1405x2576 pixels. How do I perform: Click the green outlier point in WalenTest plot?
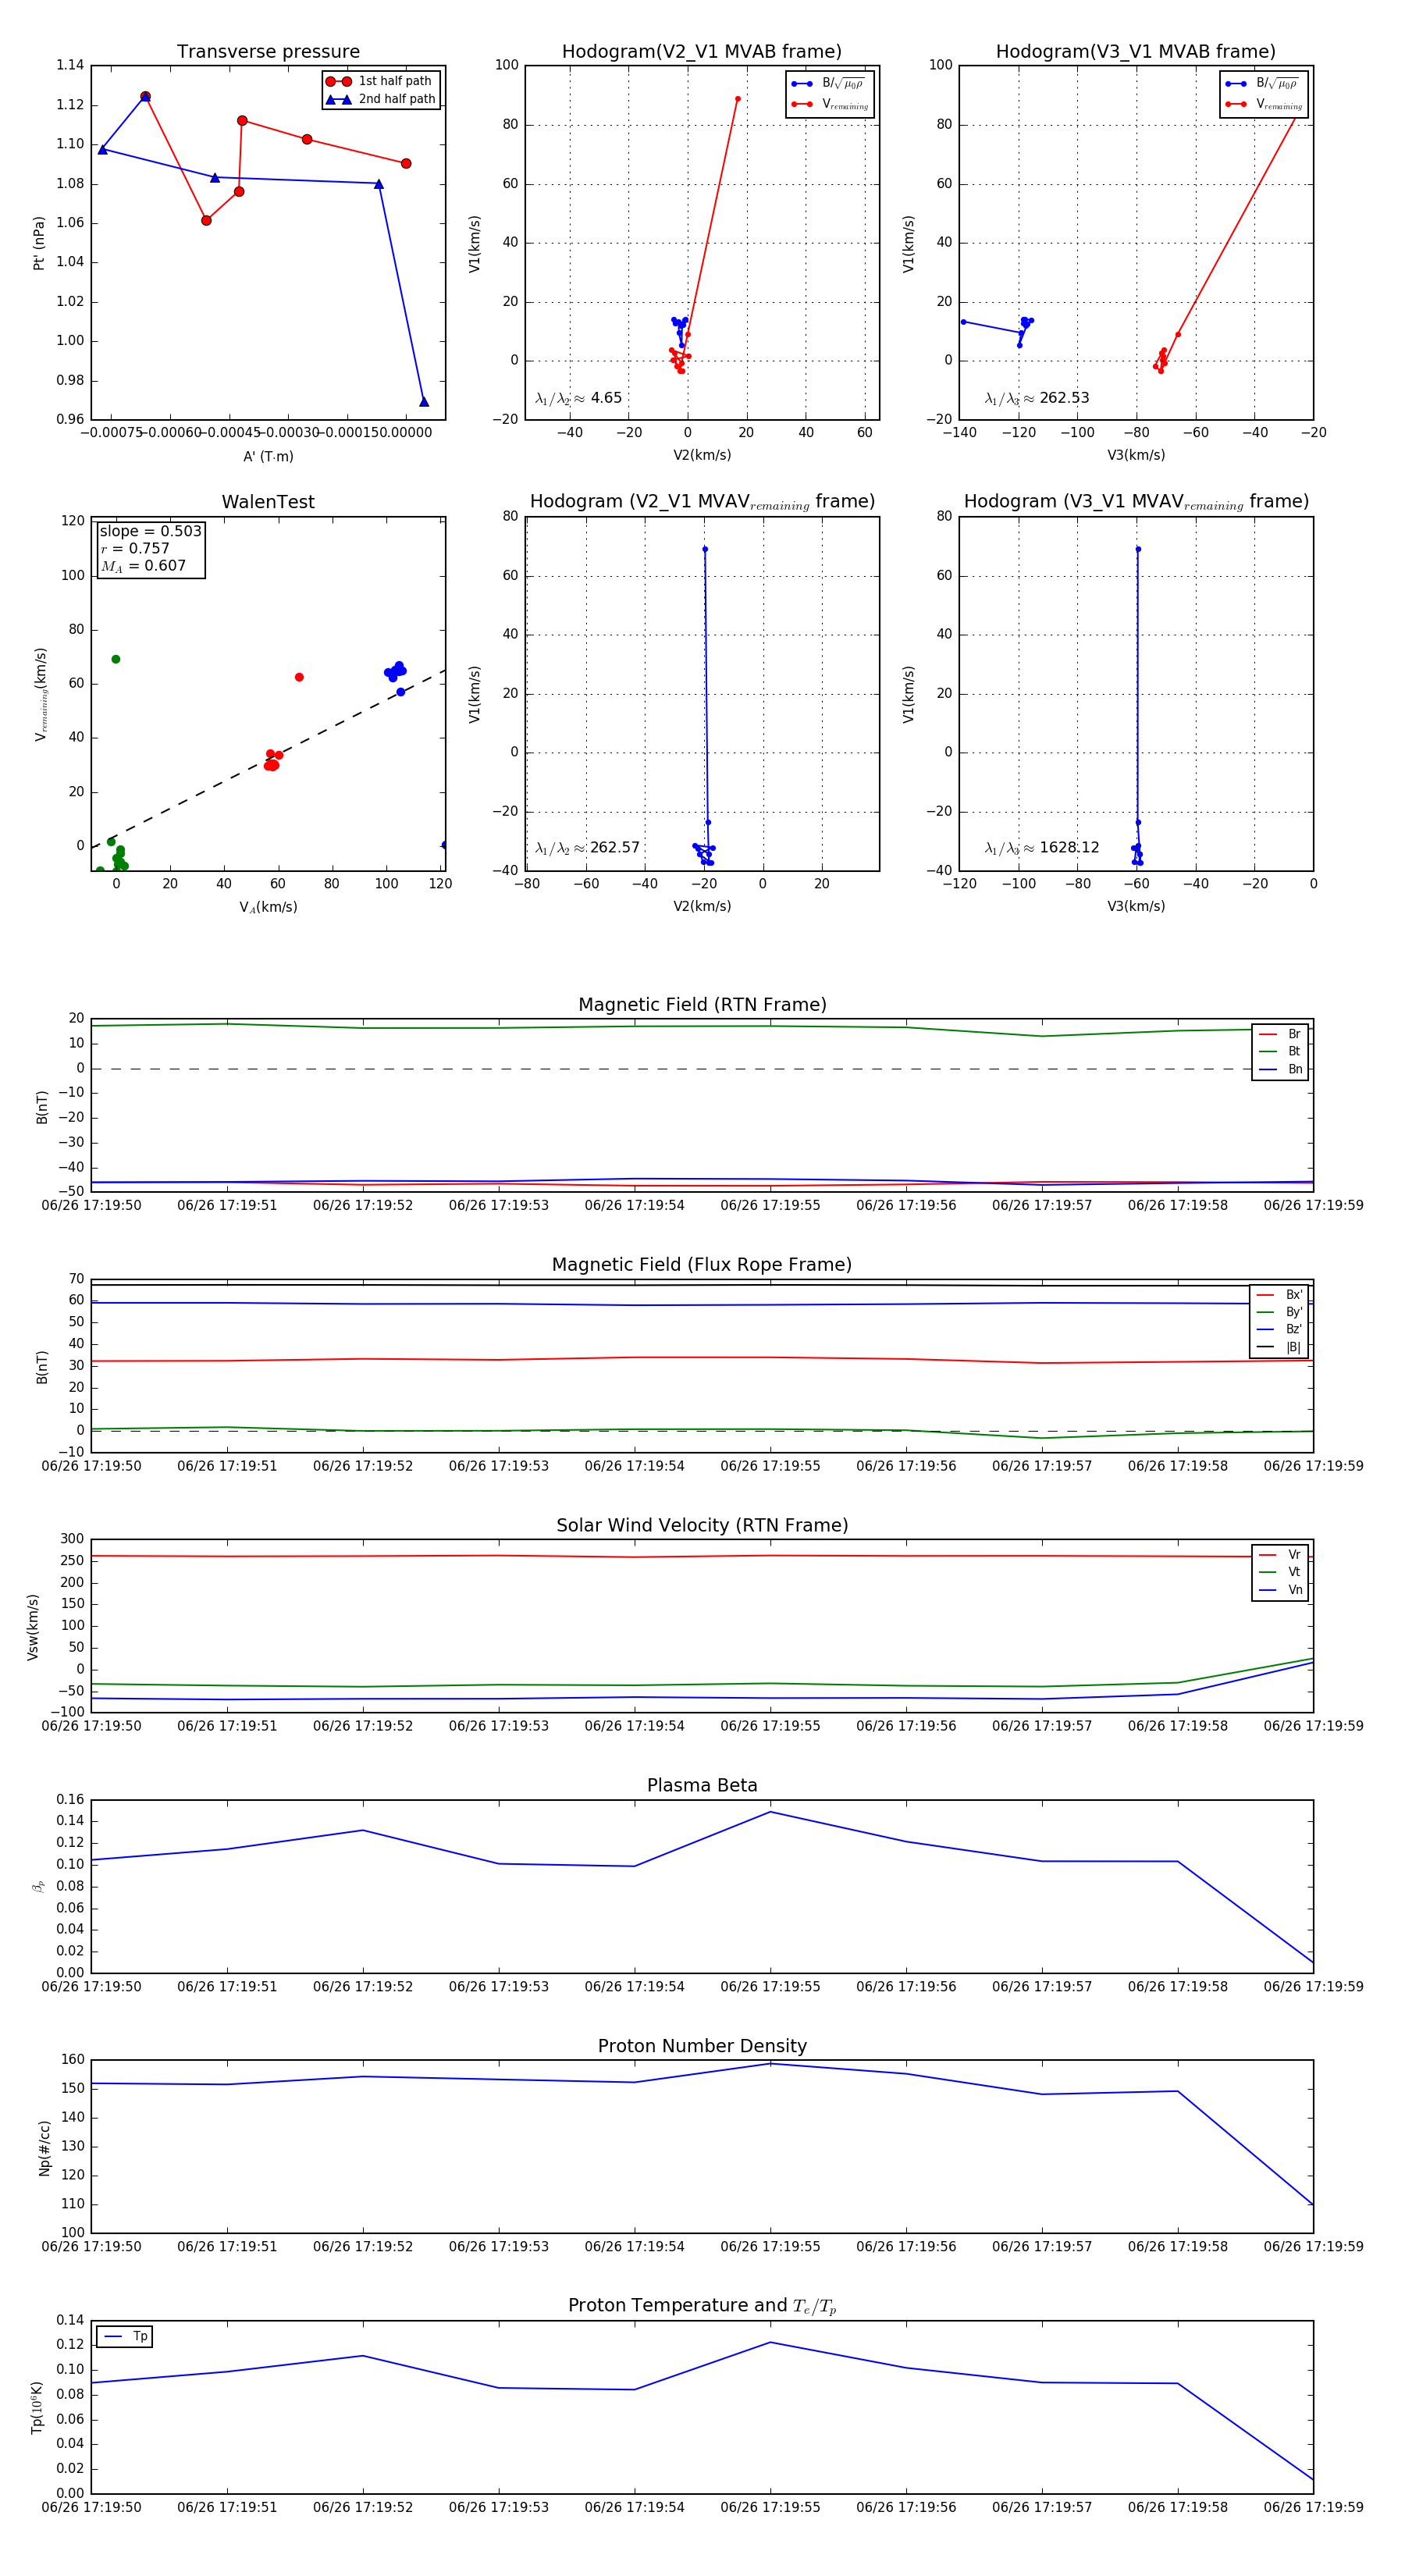(116, 659)
